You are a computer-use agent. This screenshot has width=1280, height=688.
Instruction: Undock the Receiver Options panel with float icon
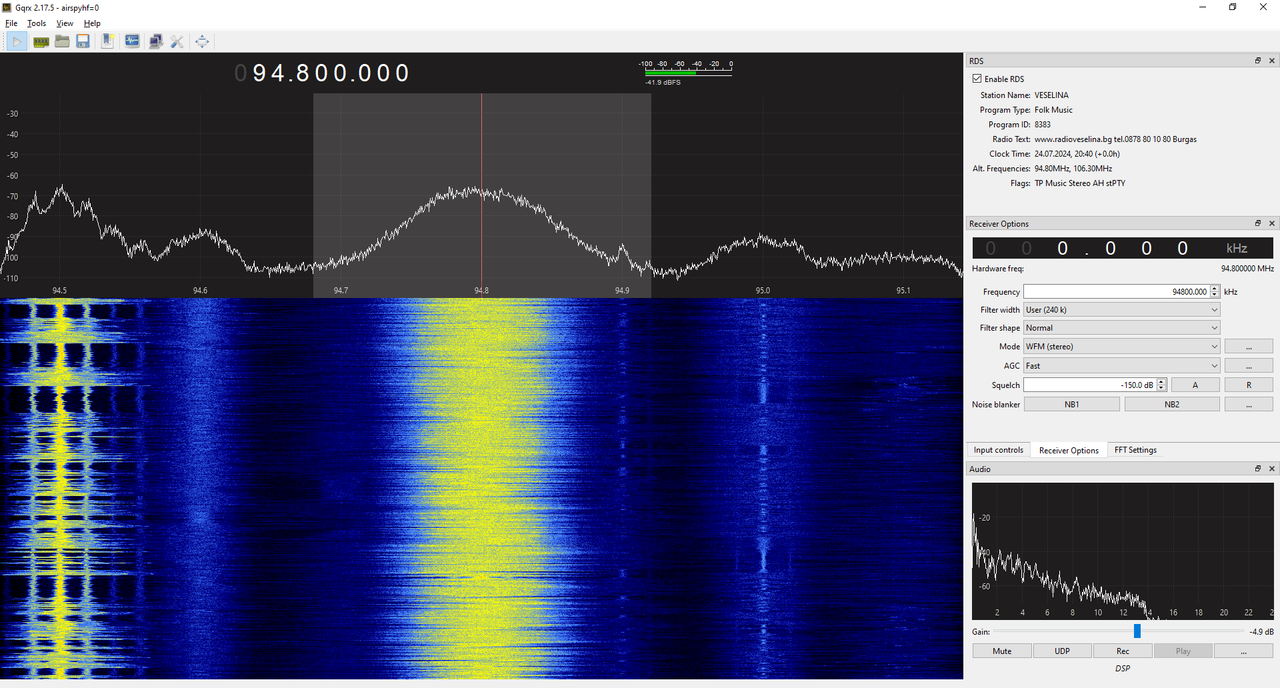(x=1258, y=224)
